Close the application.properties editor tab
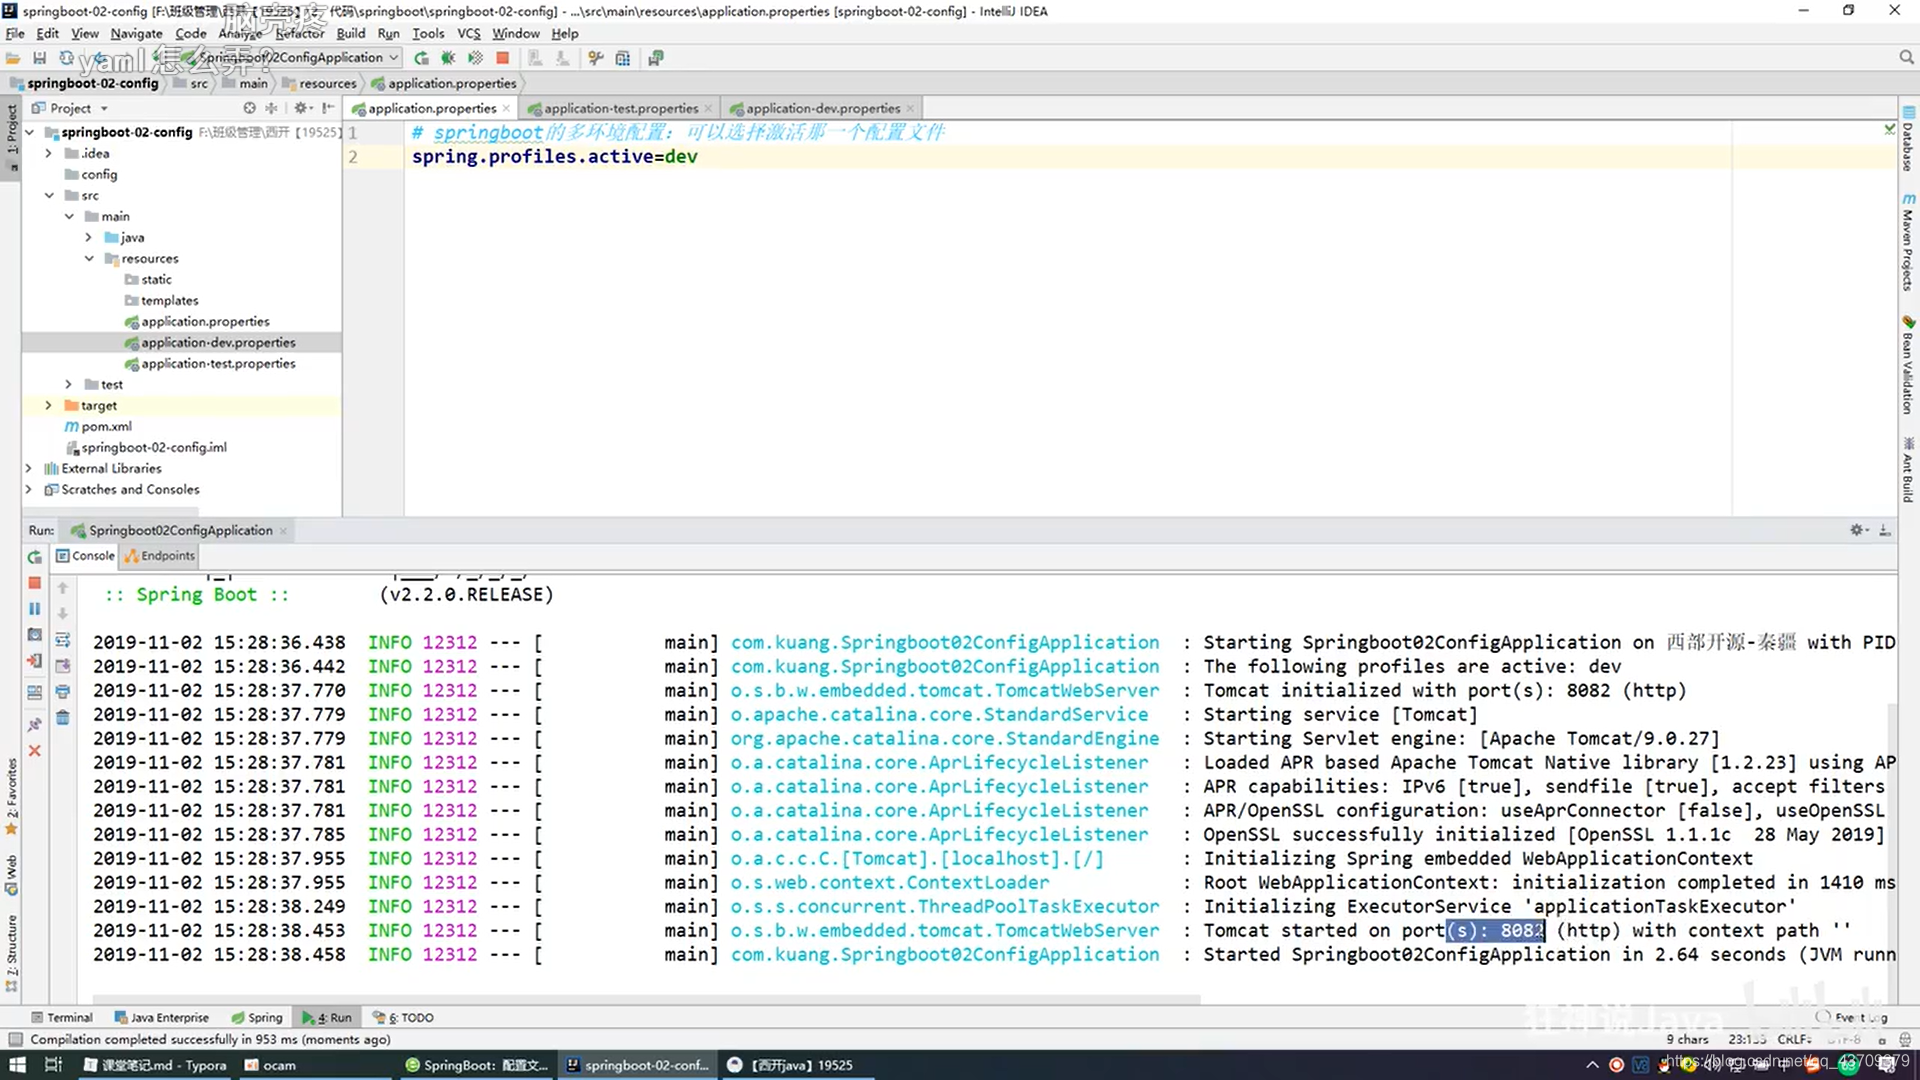This screenshot has width=1920, height=1080. pyautogui.click(x=506, y=108)
